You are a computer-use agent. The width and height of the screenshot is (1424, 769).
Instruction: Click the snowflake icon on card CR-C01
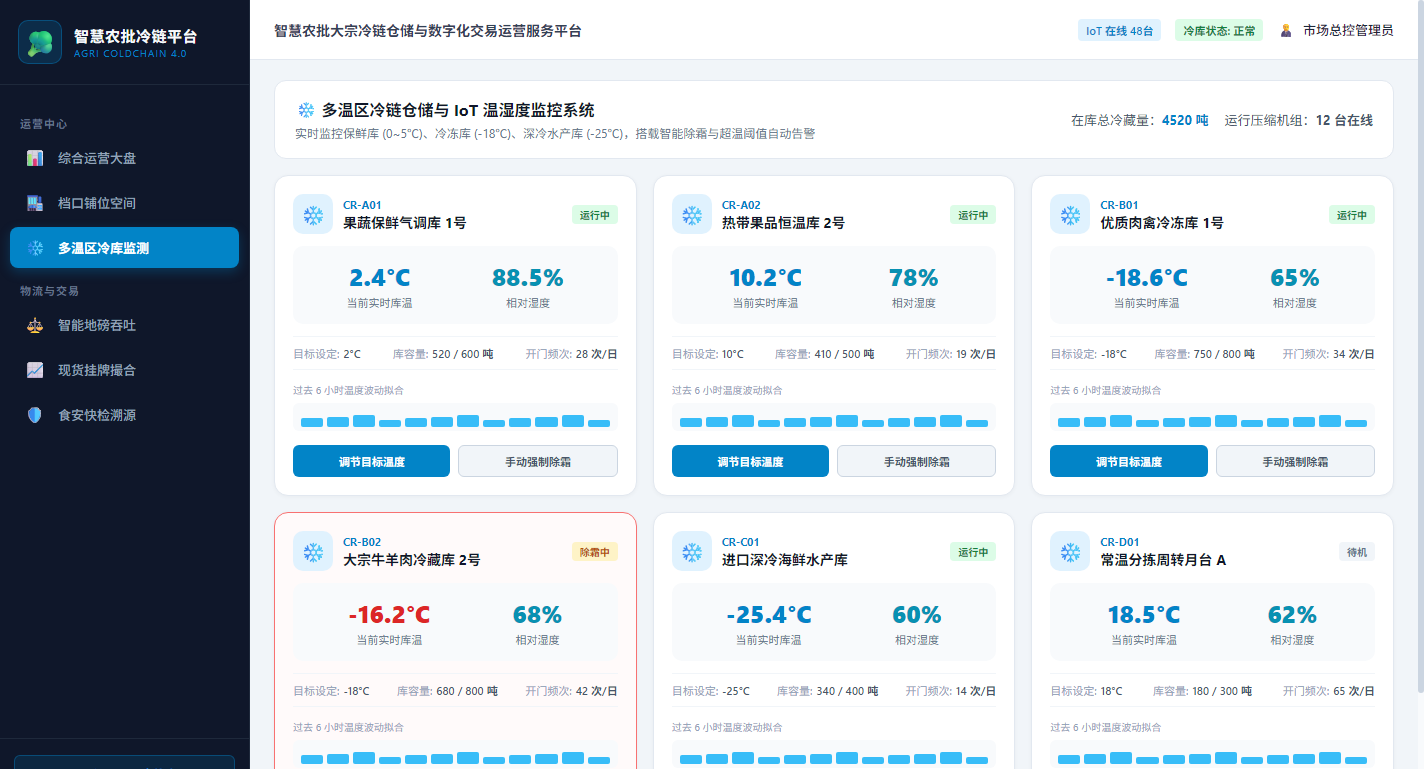click(692, 551)
